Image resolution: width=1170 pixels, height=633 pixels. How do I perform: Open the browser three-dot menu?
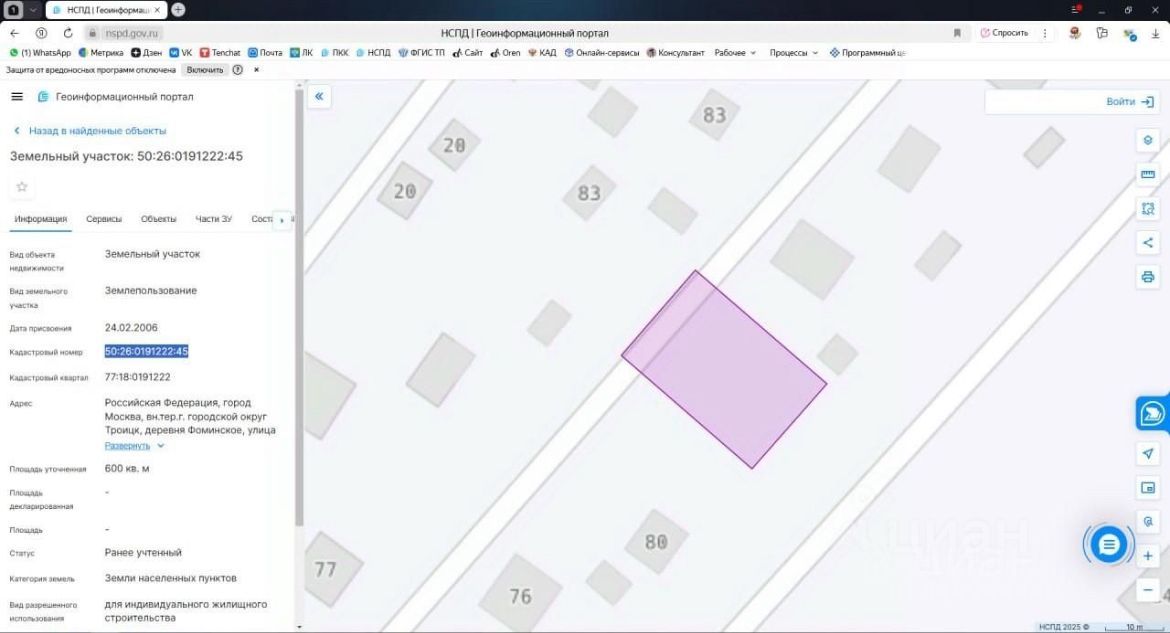click(x=1045, y=33)
